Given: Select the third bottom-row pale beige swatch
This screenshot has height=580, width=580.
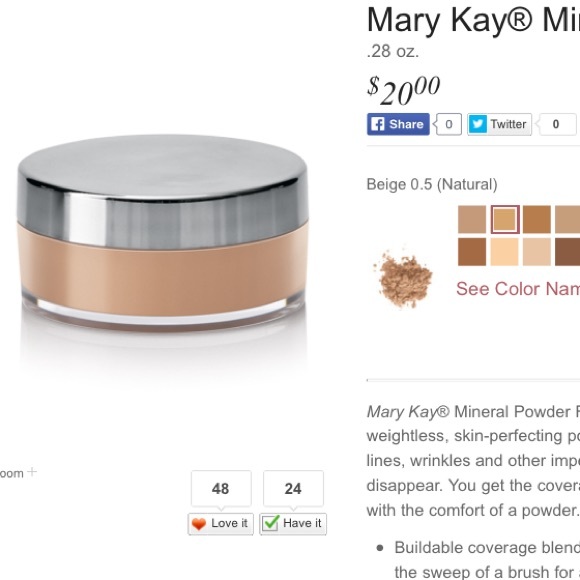Looking at the screenshot, I should click(x=537, y=252).
